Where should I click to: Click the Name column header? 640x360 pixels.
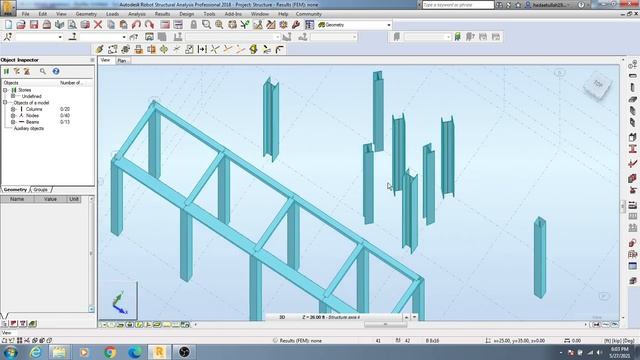pyautogui.click(x=17, y=199)
